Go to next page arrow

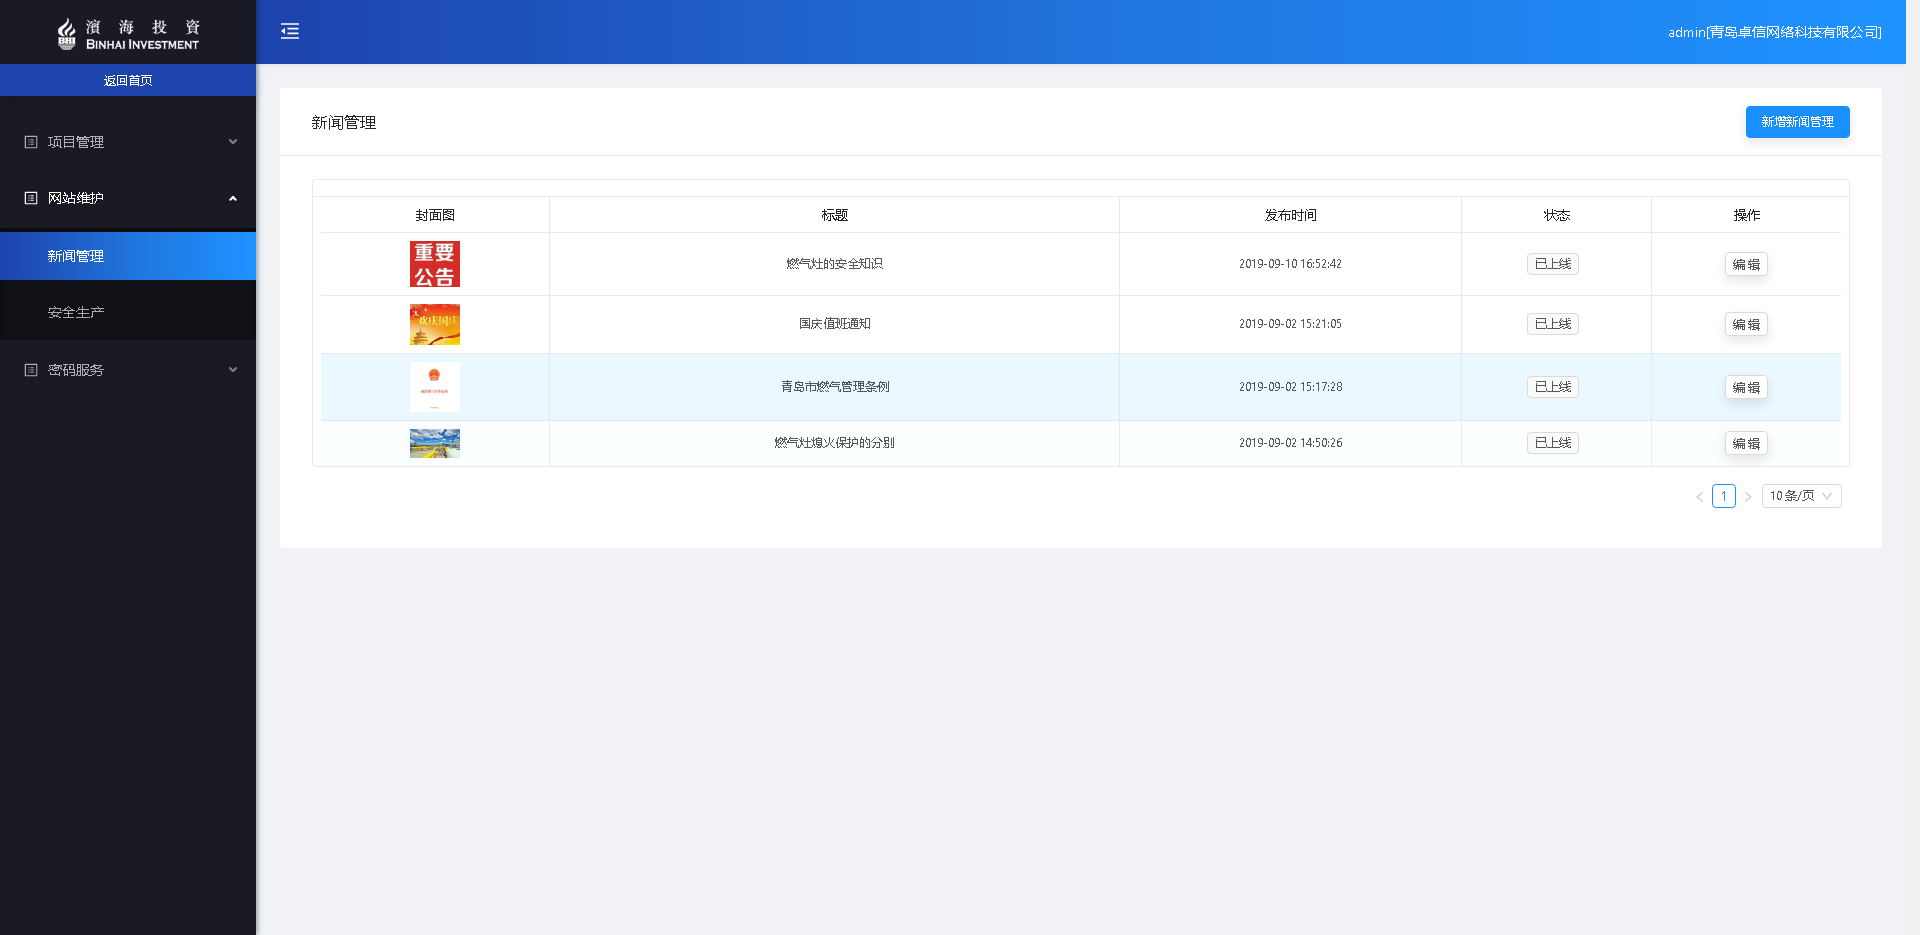(1748, 497)
